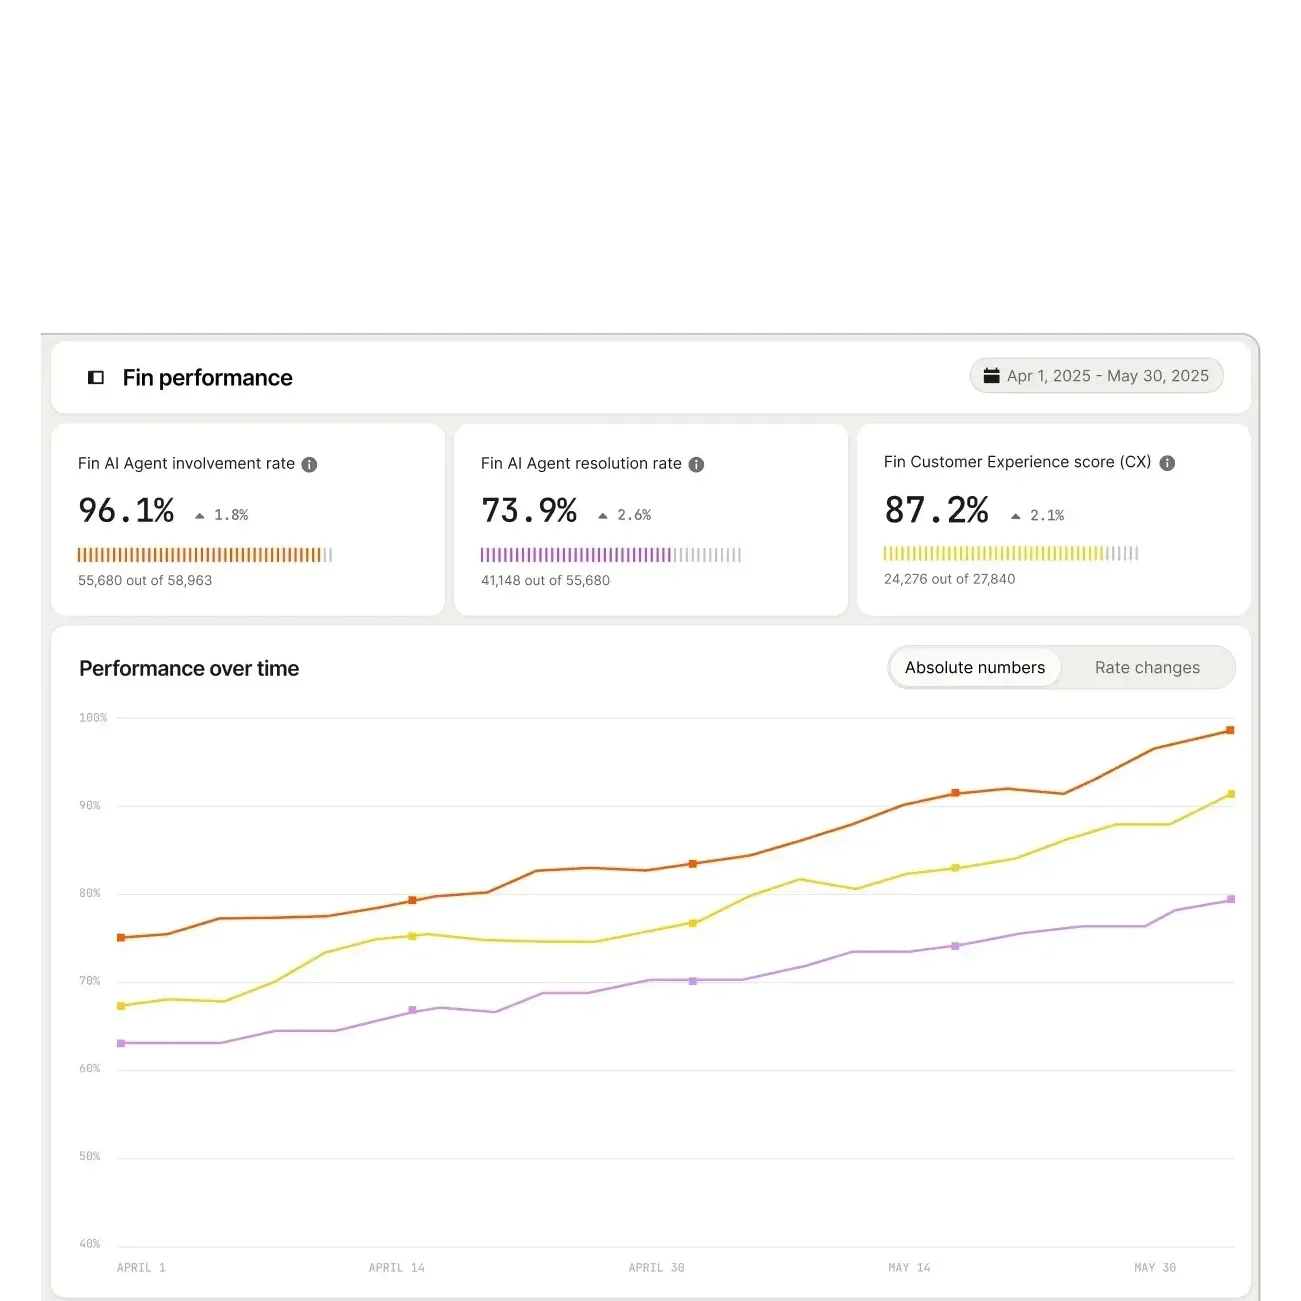Image resolution: width=1301 pixels, height=1301 pixels.
Task: Select the yellow line's data point at April 14
Action: (x=412, y=936)
